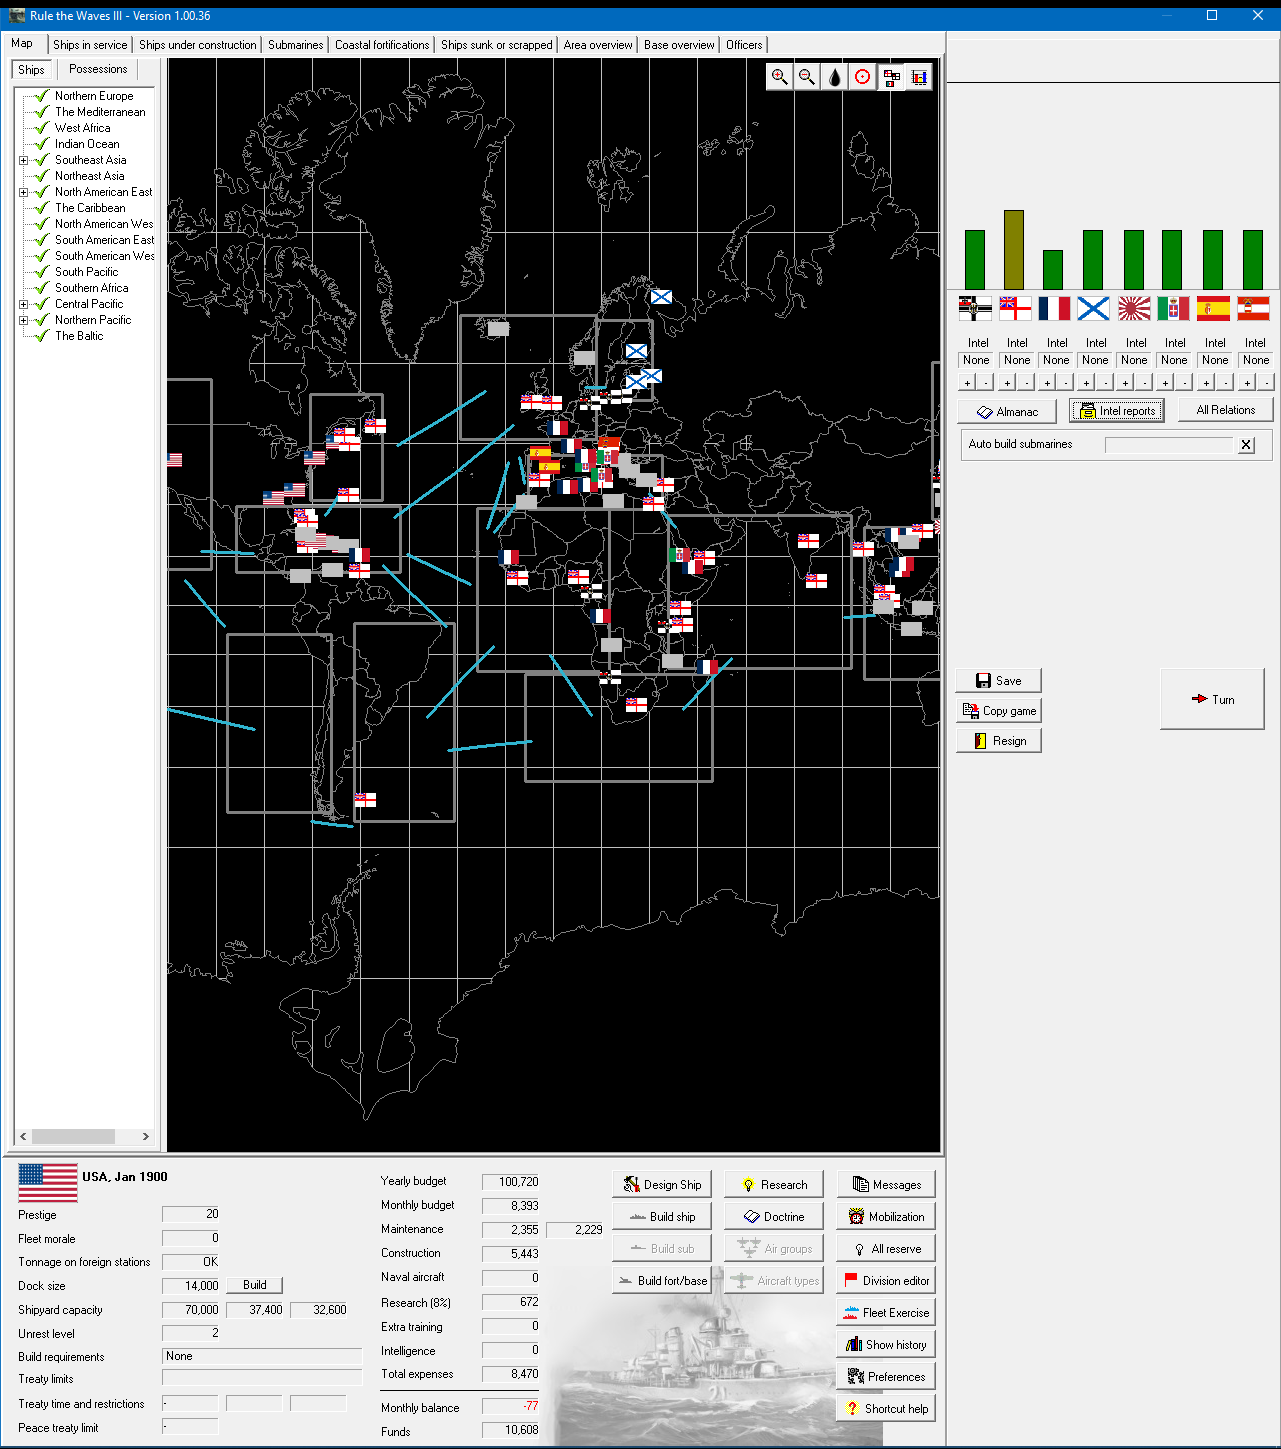Open Coastal fortifications tab
This screenshot has width=1281, height=1449.
pos(382,45)
